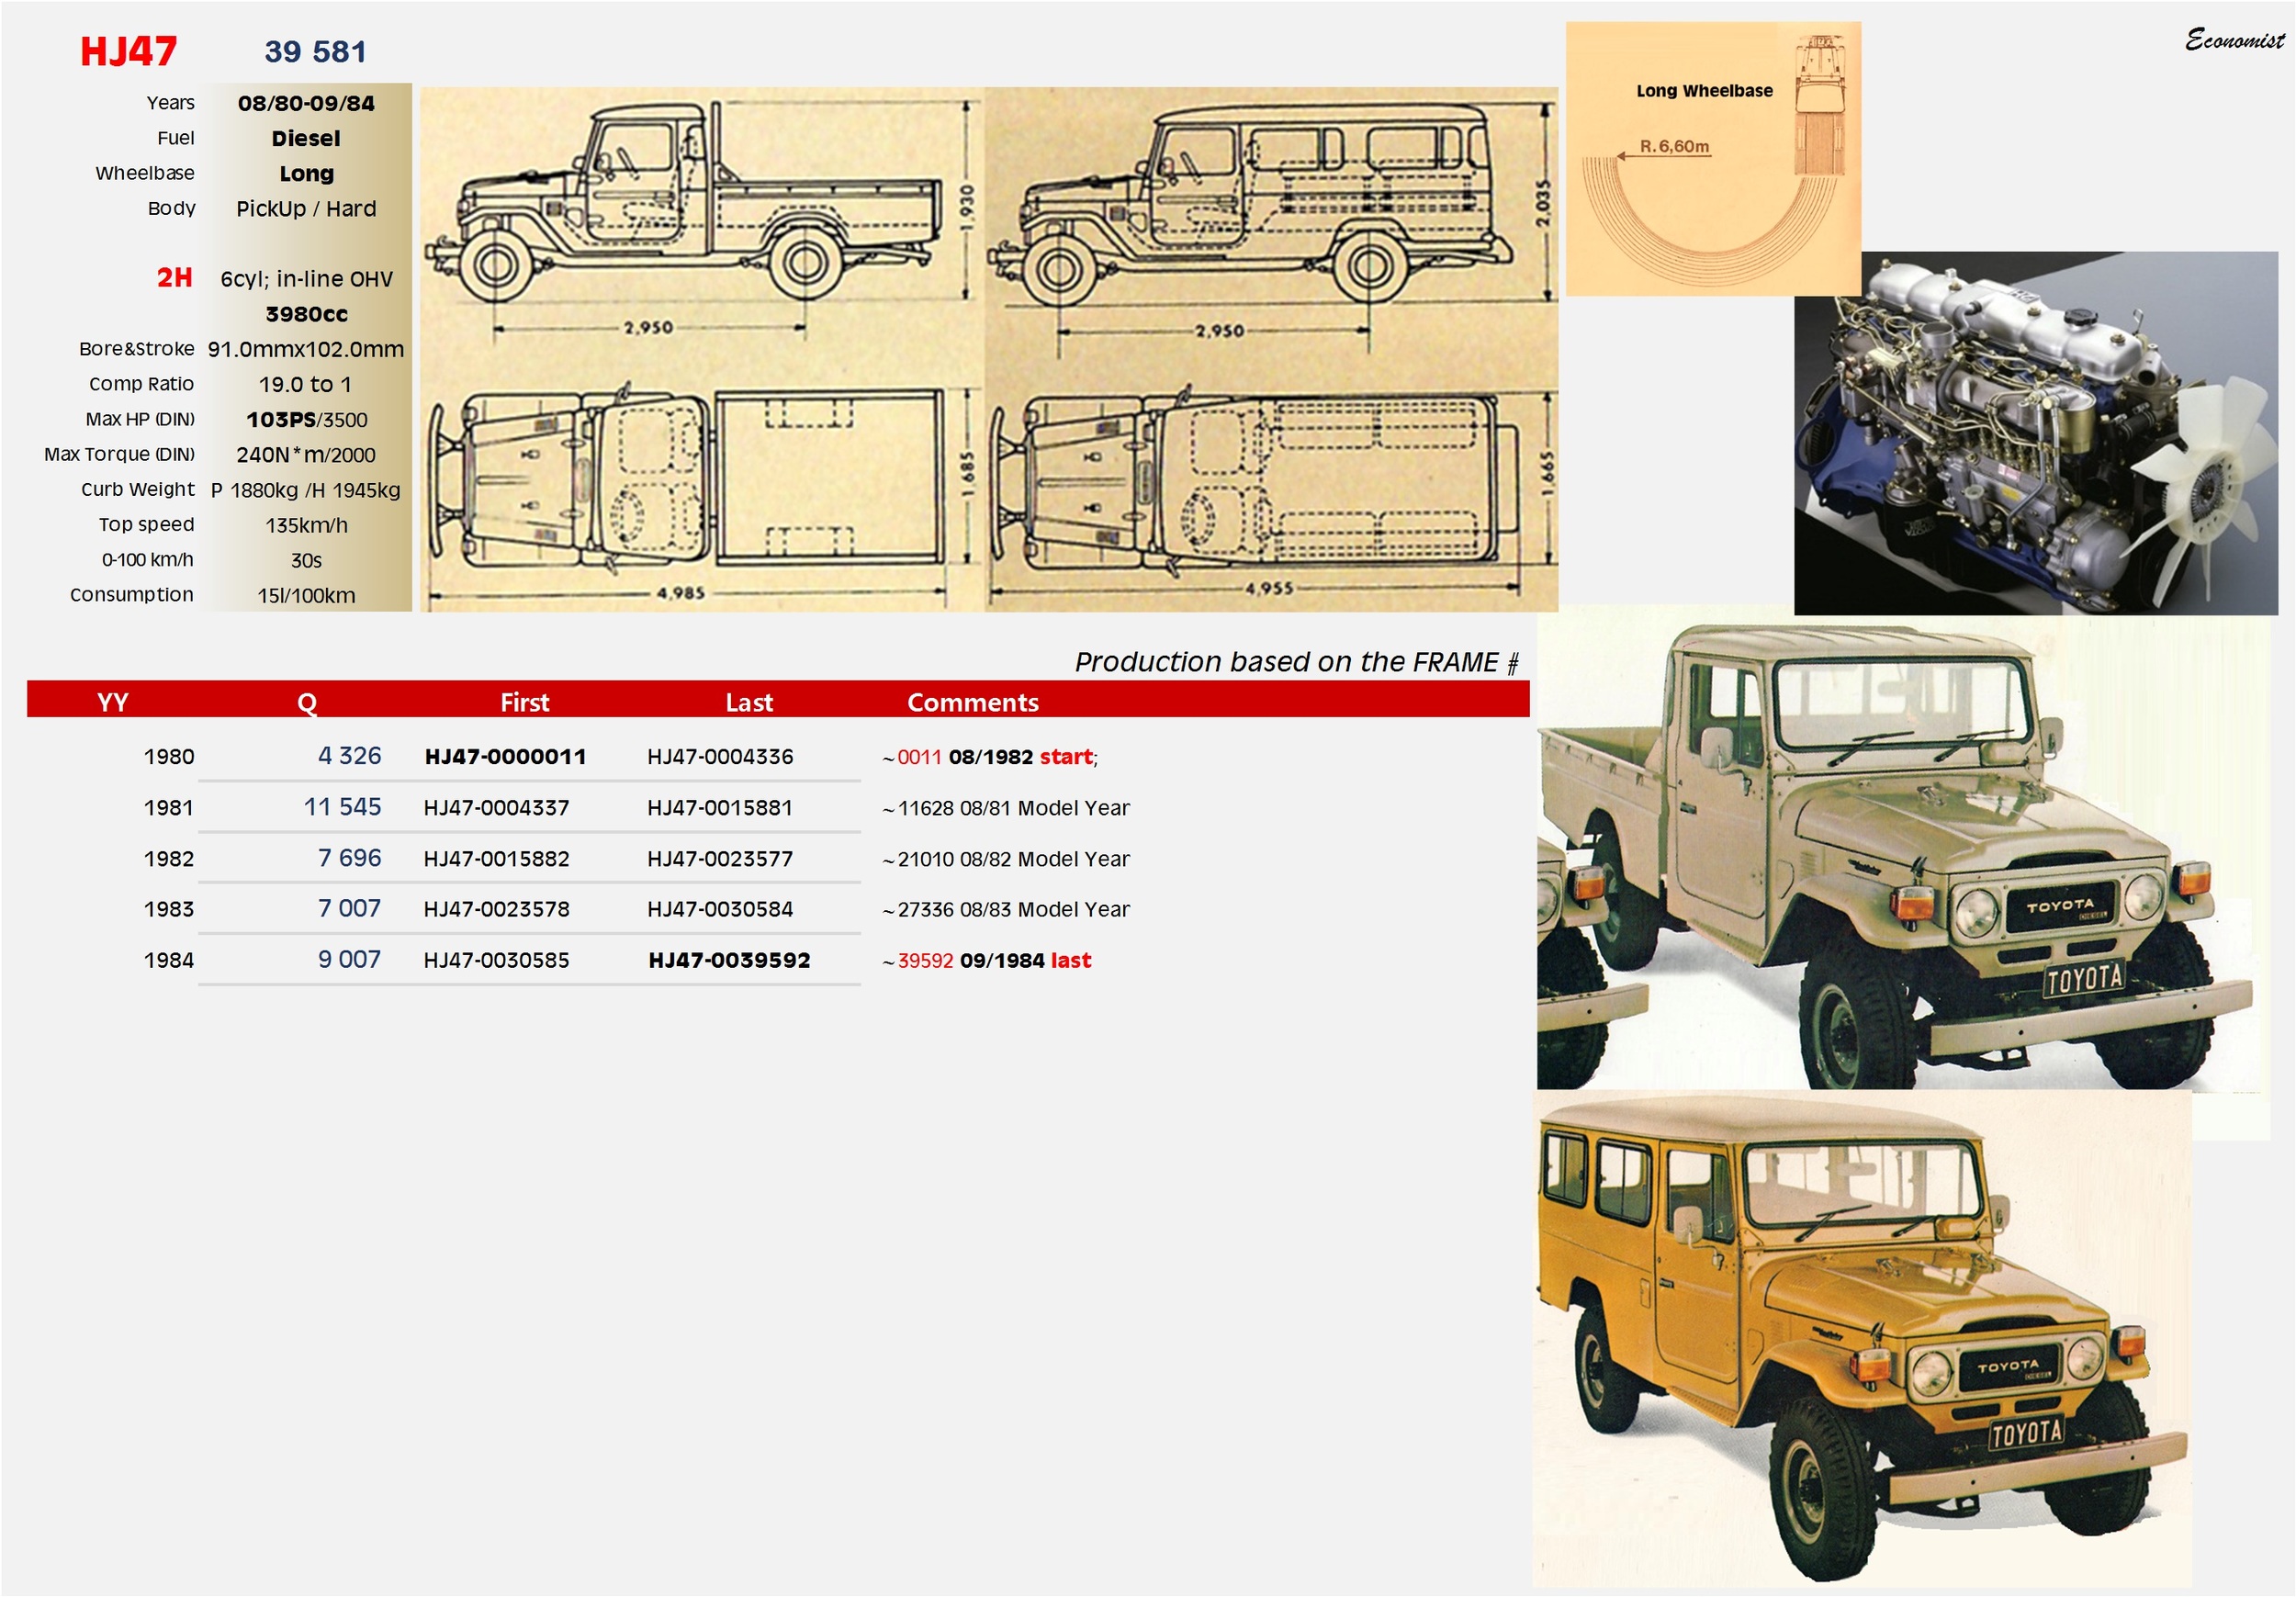This screenshot has height=1597, width=2296.
Task: Select the 1981 year cell
Action: 168,807
